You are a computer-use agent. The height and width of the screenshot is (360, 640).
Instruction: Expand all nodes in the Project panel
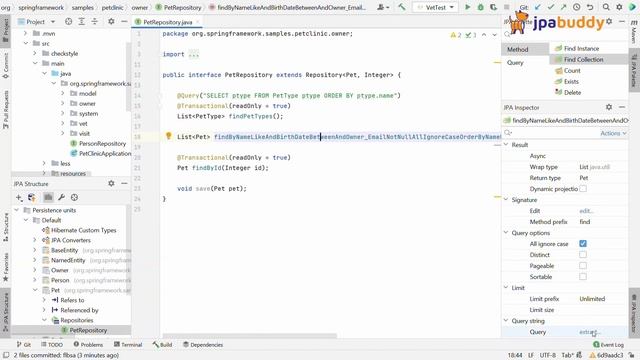click(82, 21)
